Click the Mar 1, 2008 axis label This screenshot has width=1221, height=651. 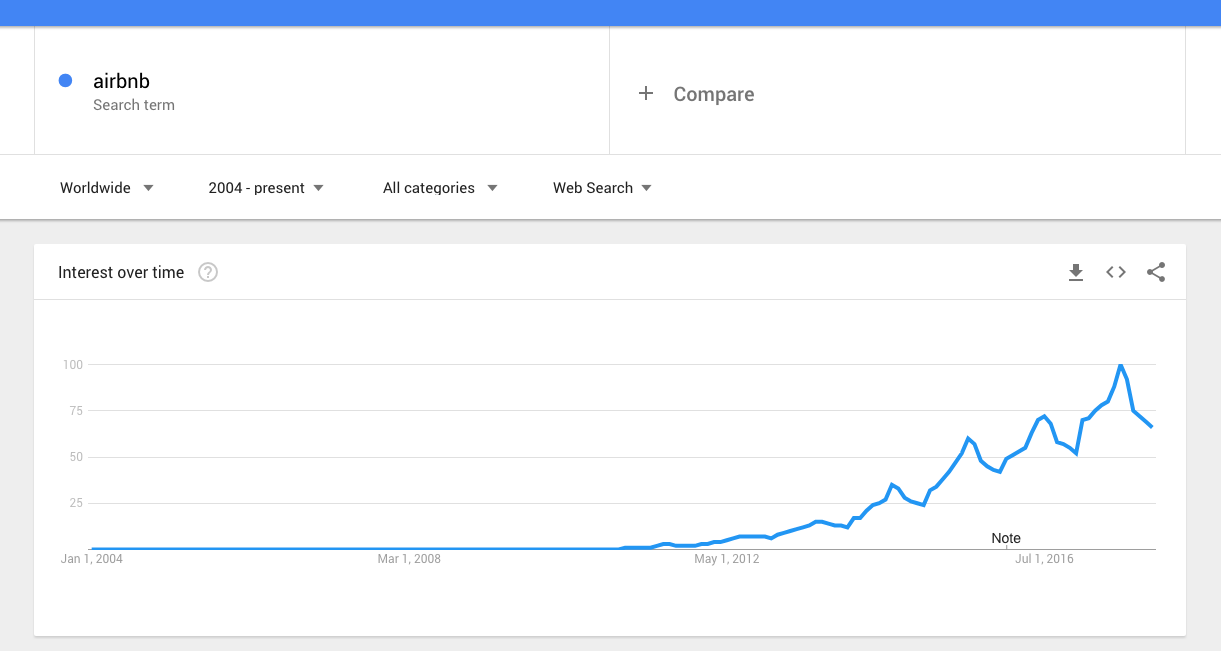point(409,559)
